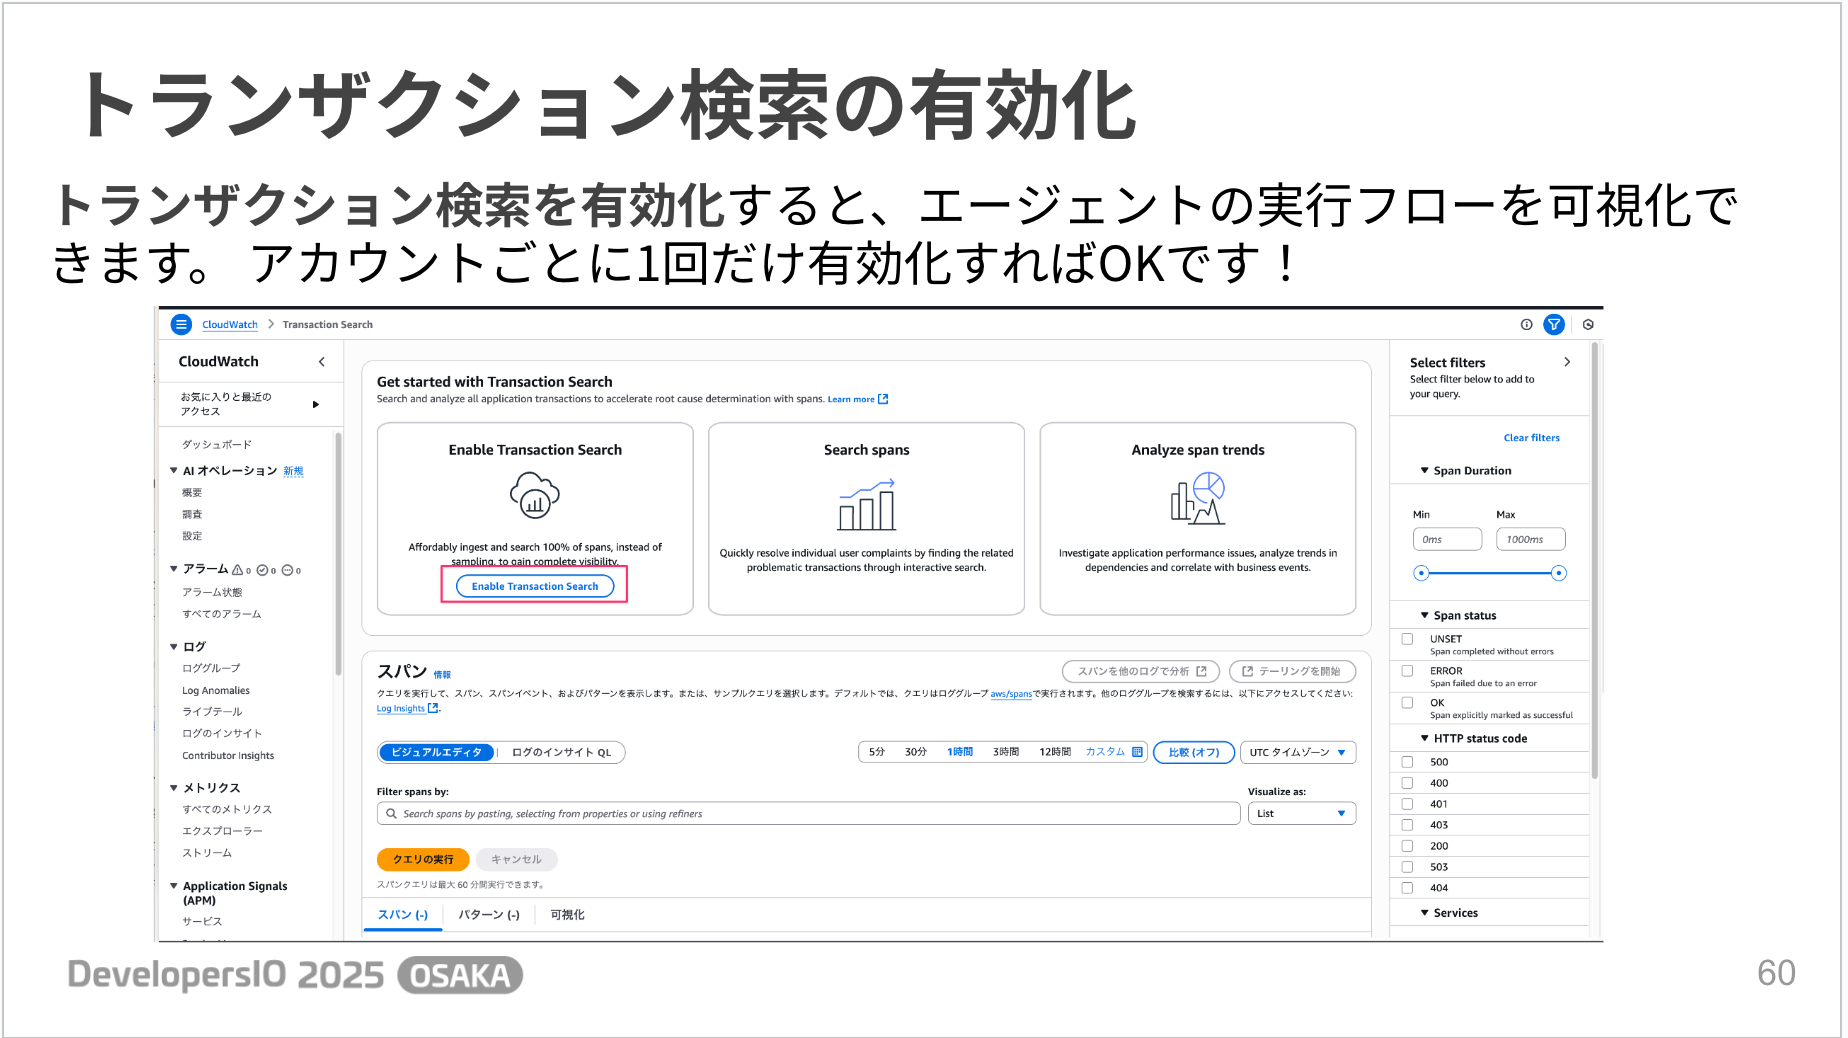Click the Clear filters link
The image size is (1848, 1038).
(1531, 438)
